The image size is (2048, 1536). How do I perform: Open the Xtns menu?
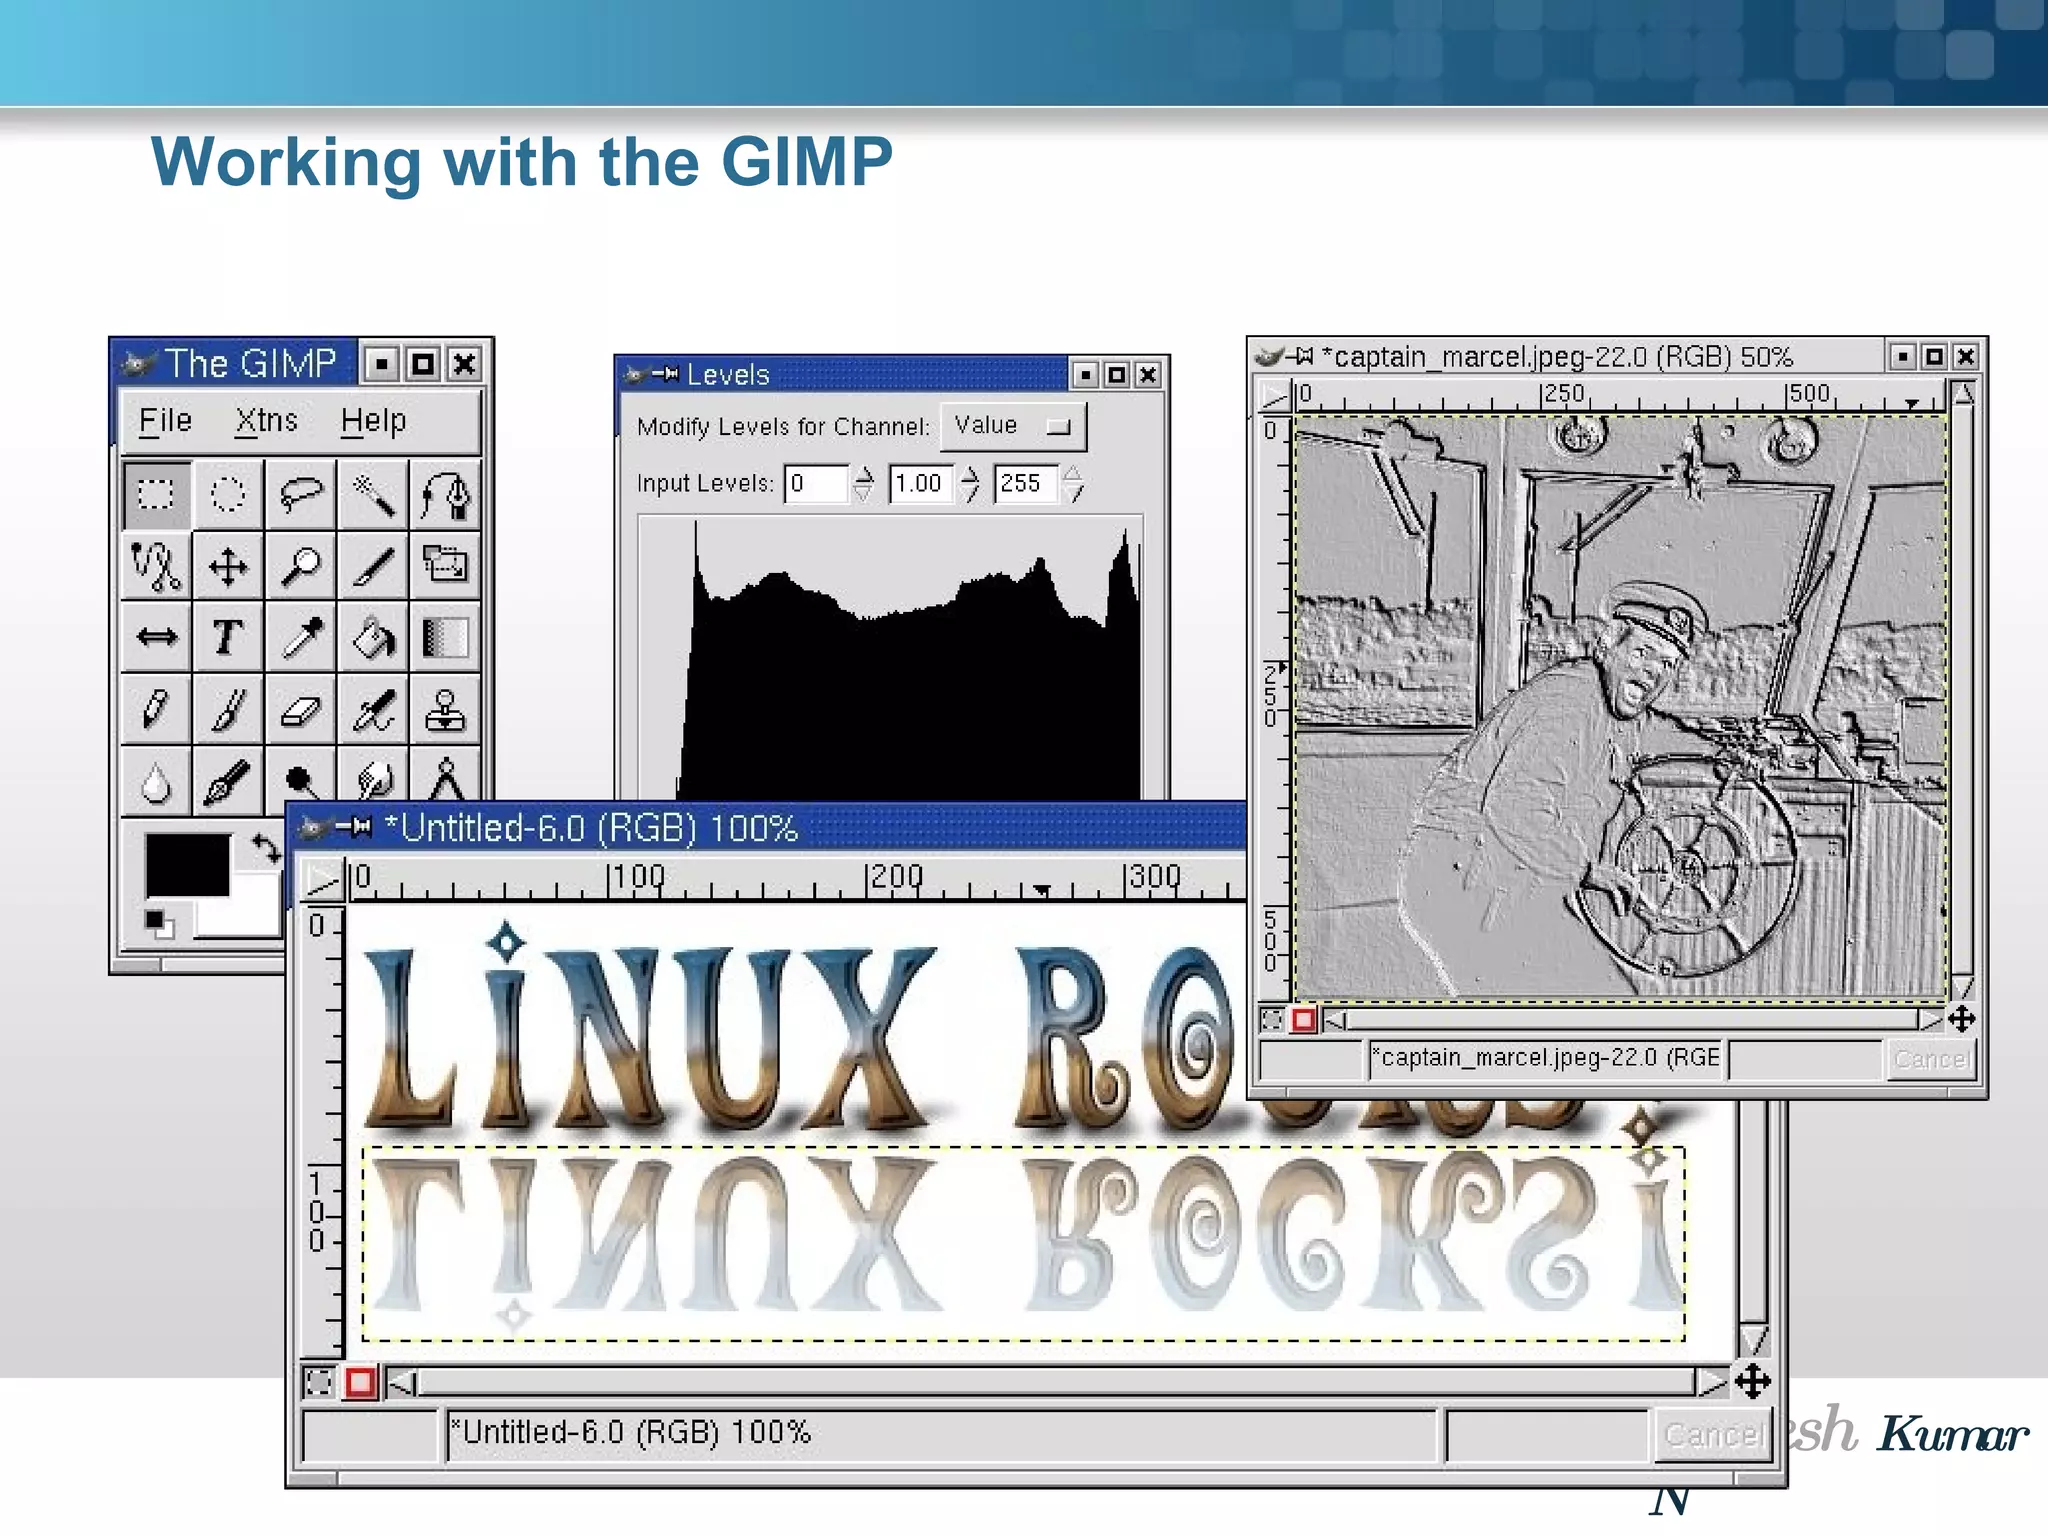click(x=266, y=421)
